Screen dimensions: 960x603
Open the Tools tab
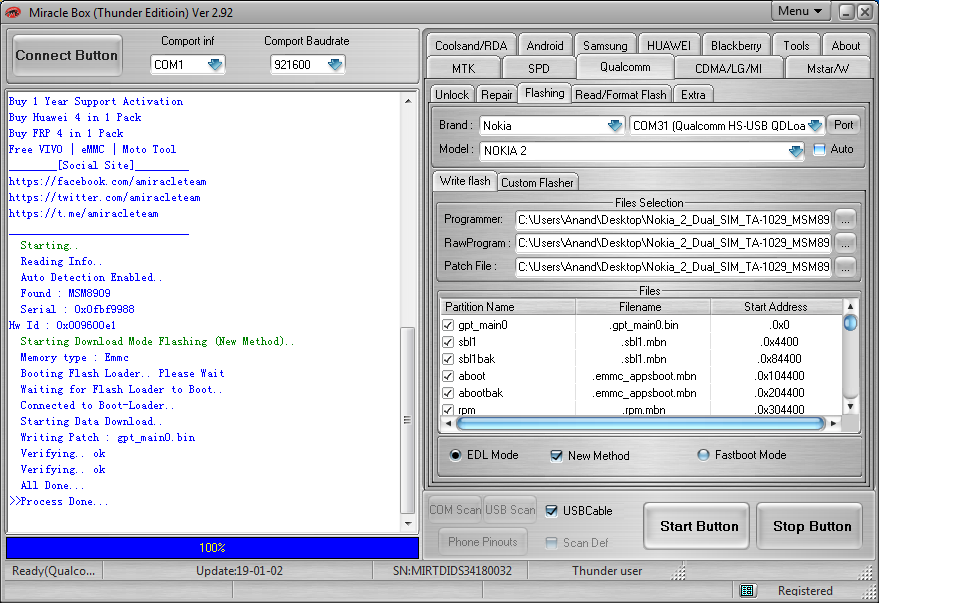point(796,45)
